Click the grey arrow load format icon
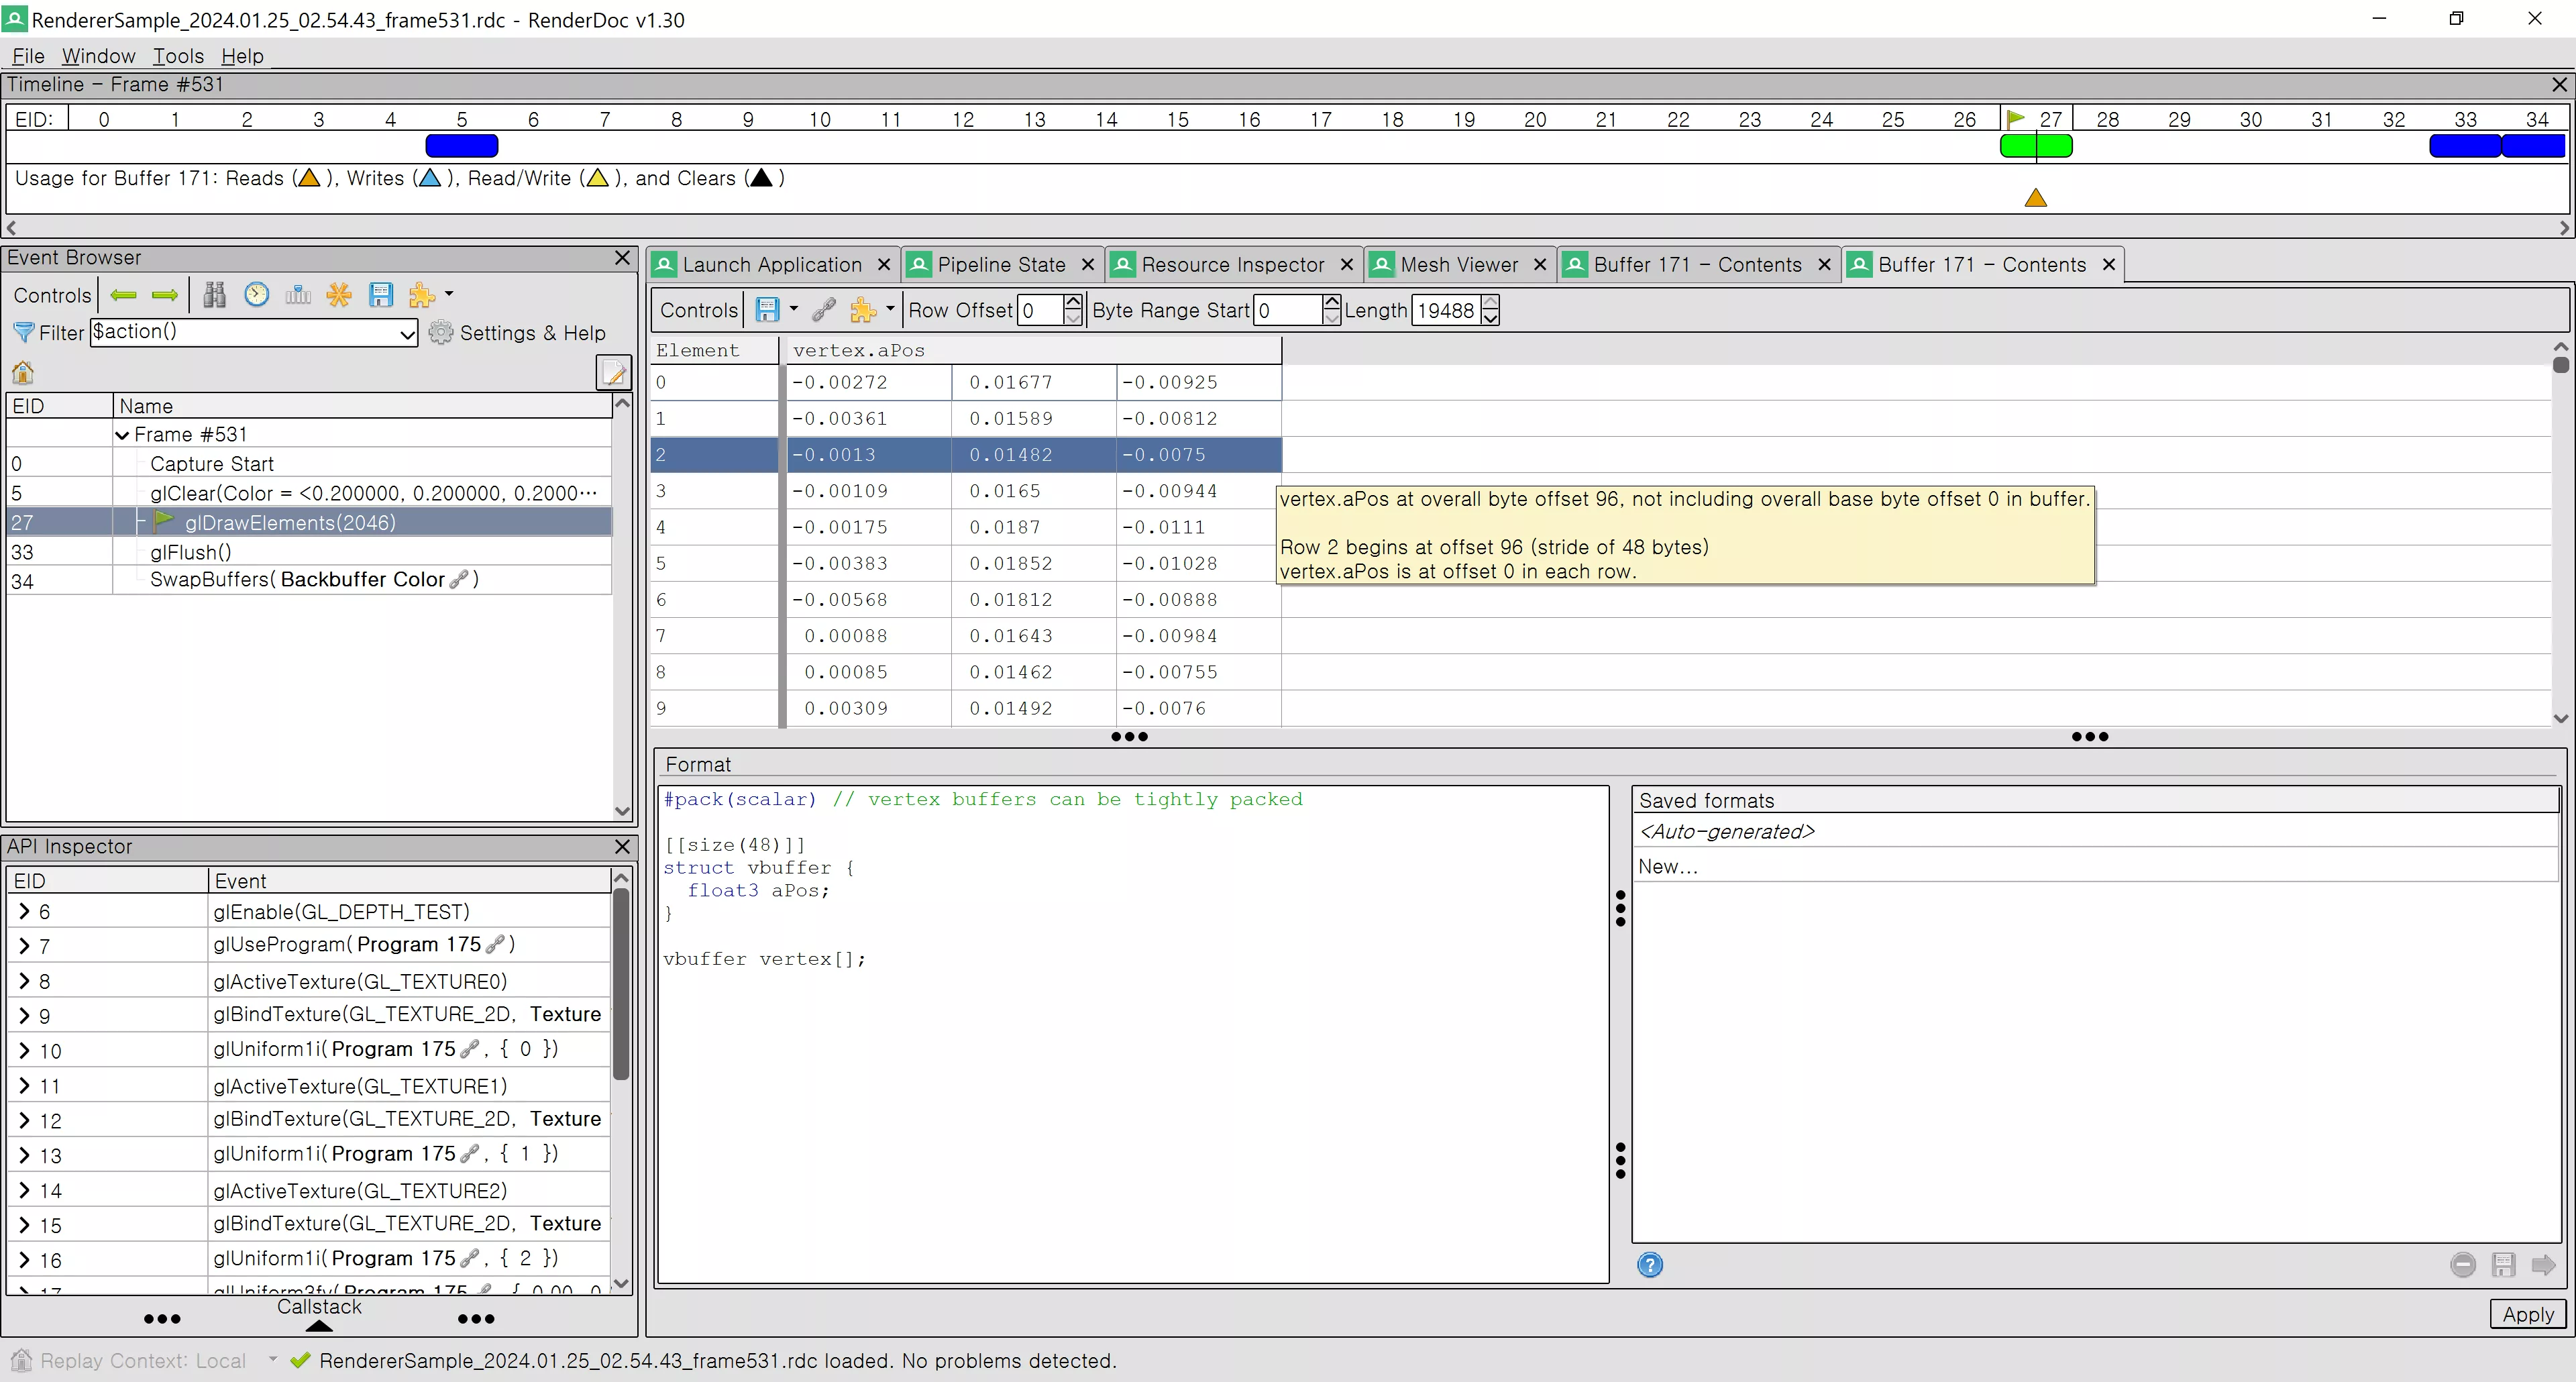 pyautogui.click(x=2543, y=1265)
